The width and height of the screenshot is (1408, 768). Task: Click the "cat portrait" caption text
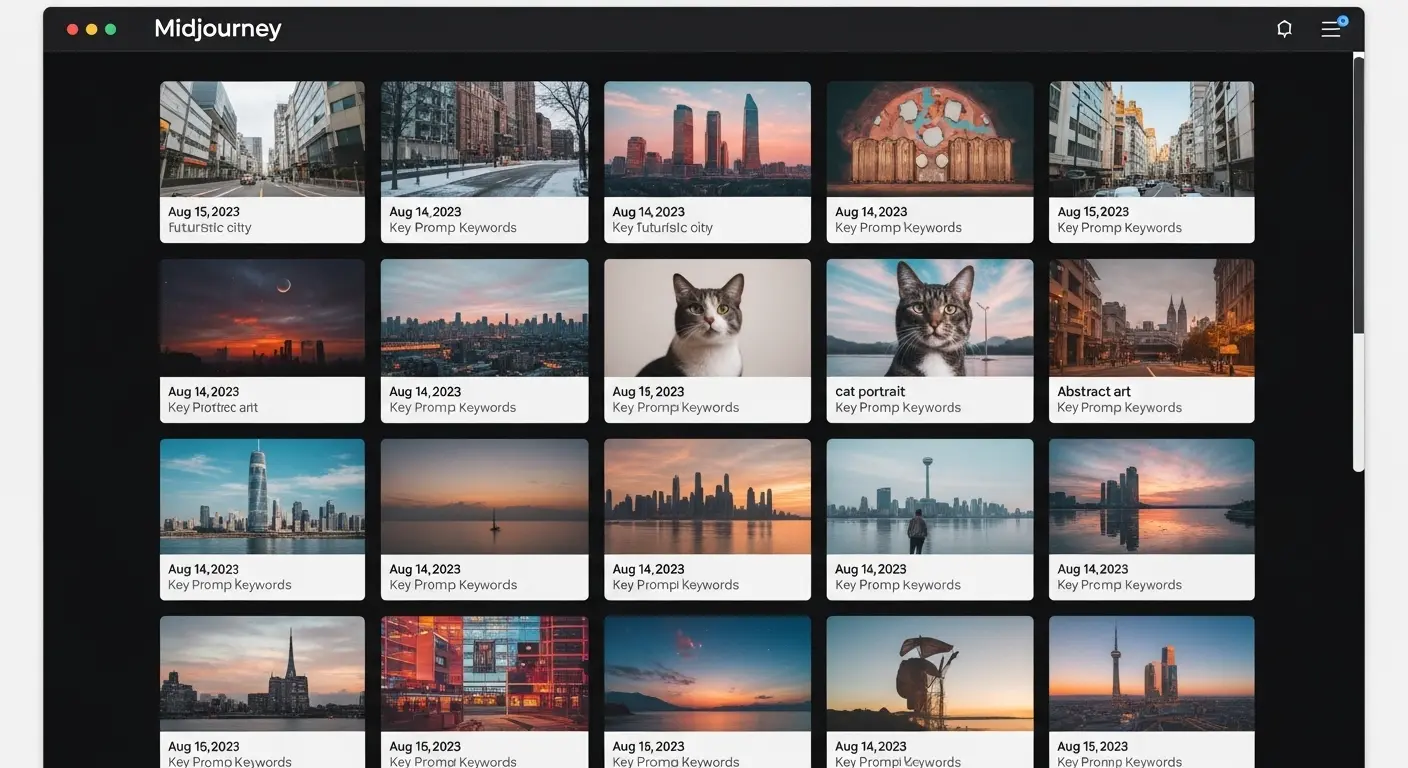(870, 392)
